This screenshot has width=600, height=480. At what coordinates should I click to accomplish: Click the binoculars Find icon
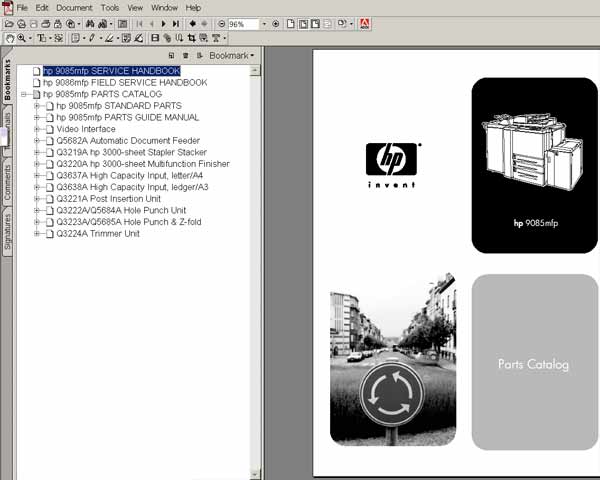[x=90, y=24]
